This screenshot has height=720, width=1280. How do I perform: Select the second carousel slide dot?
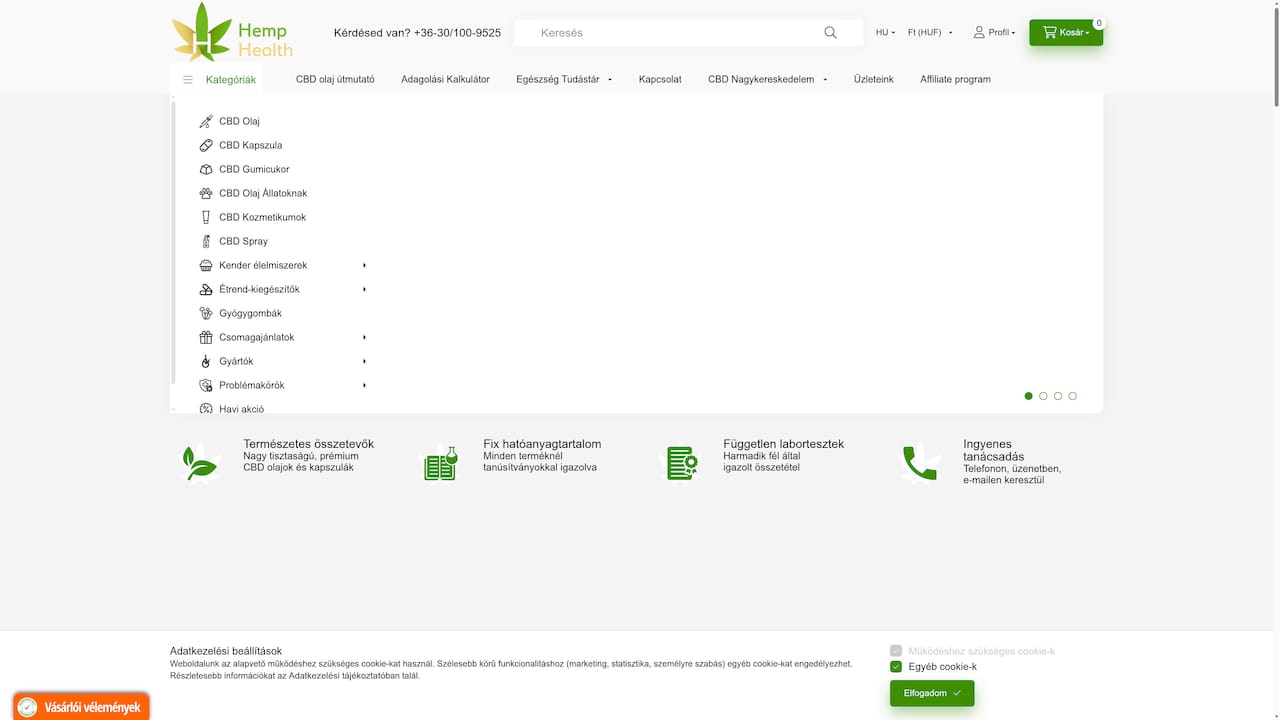pyautogui.click(x=1043, y=396)
